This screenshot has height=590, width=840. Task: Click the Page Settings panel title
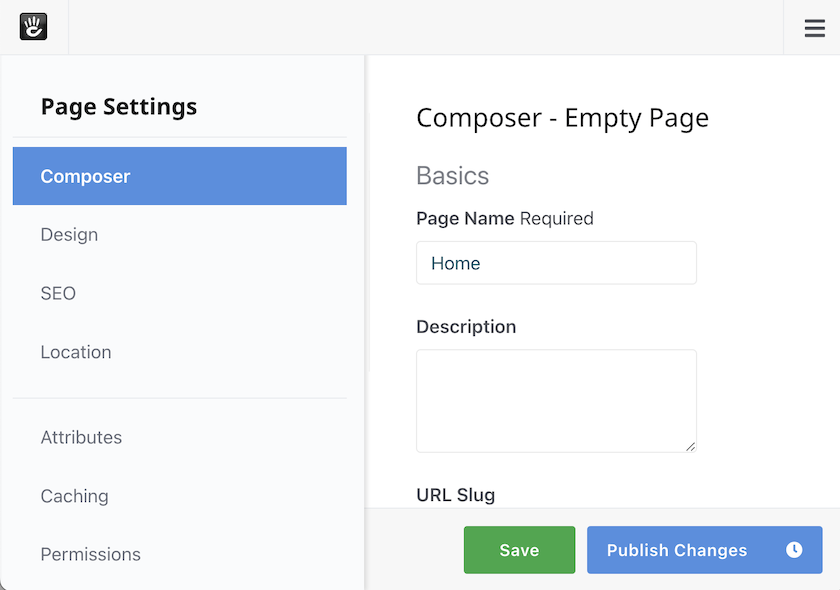tap(118, 106)
